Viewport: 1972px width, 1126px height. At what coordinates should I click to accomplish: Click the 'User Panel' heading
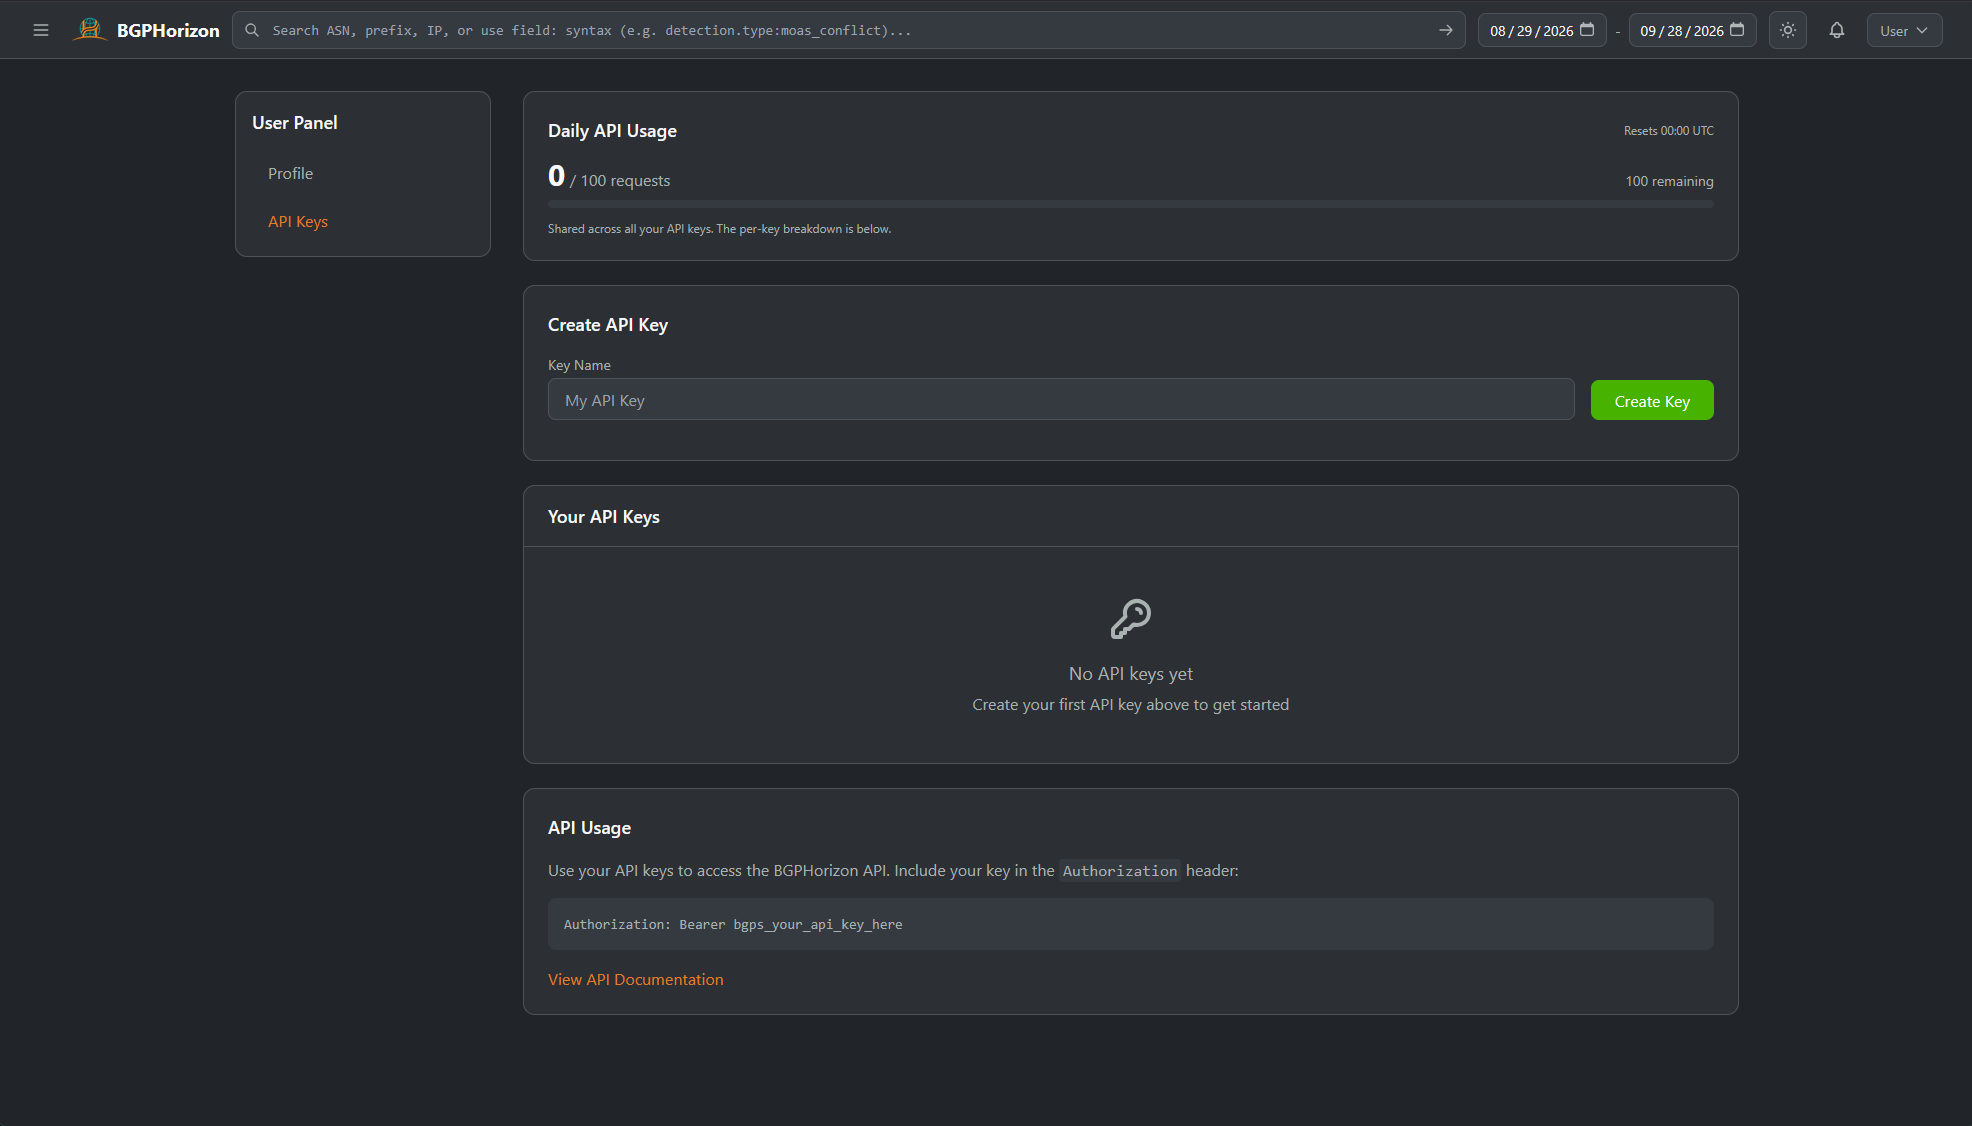click(x=295, y=123)
